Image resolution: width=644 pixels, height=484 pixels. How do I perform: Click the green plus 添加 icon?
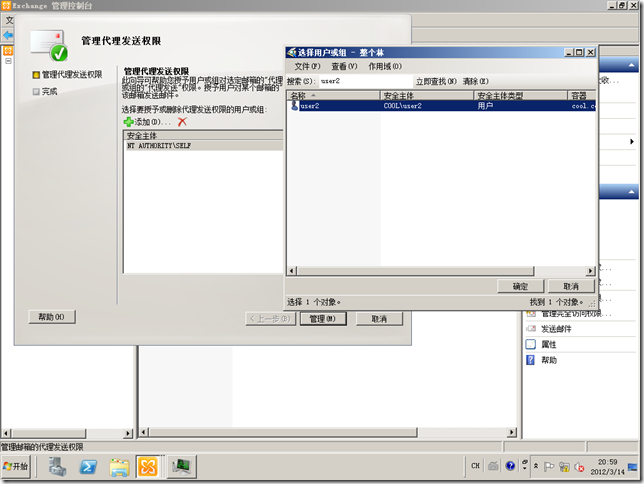pyautogui.click(x=128, y=121)
